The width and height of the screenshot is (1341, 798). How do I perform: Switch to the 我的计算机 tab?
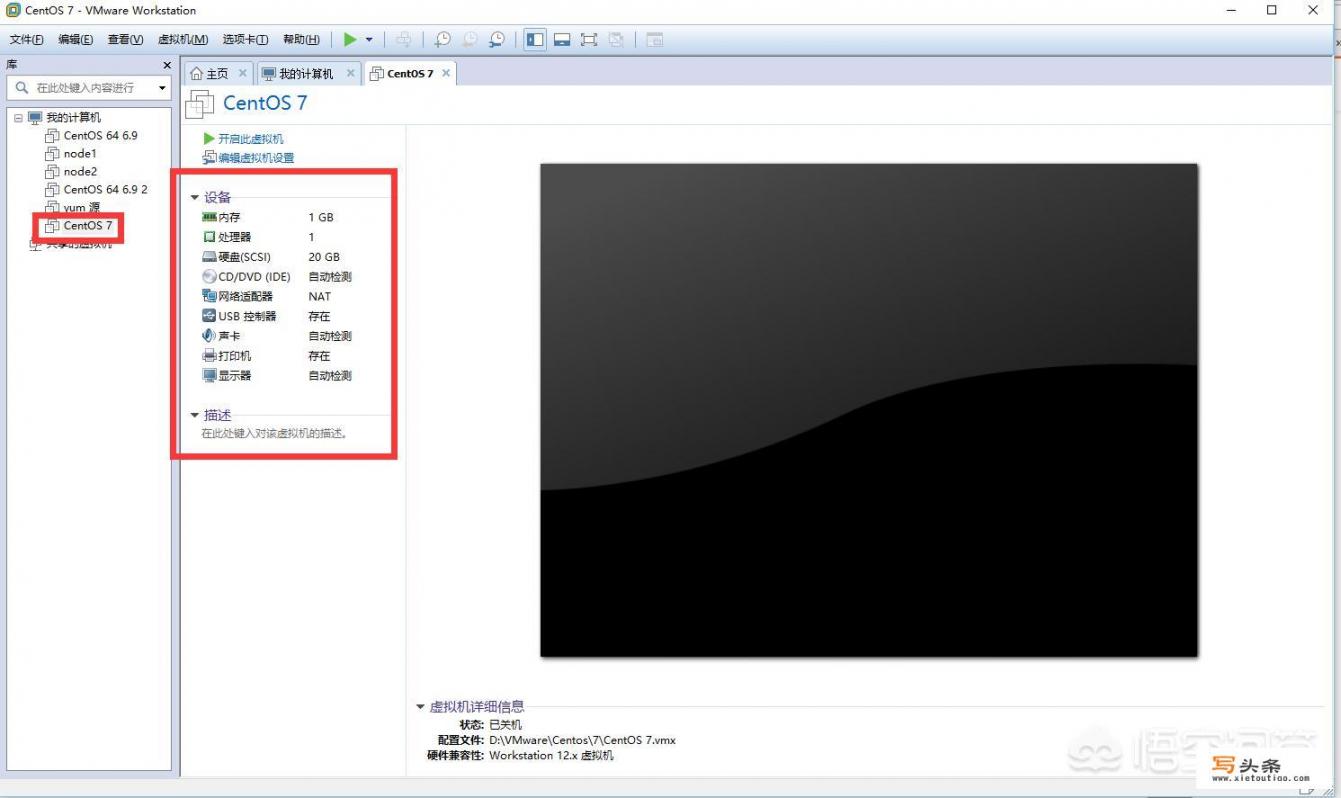[306, 74]
